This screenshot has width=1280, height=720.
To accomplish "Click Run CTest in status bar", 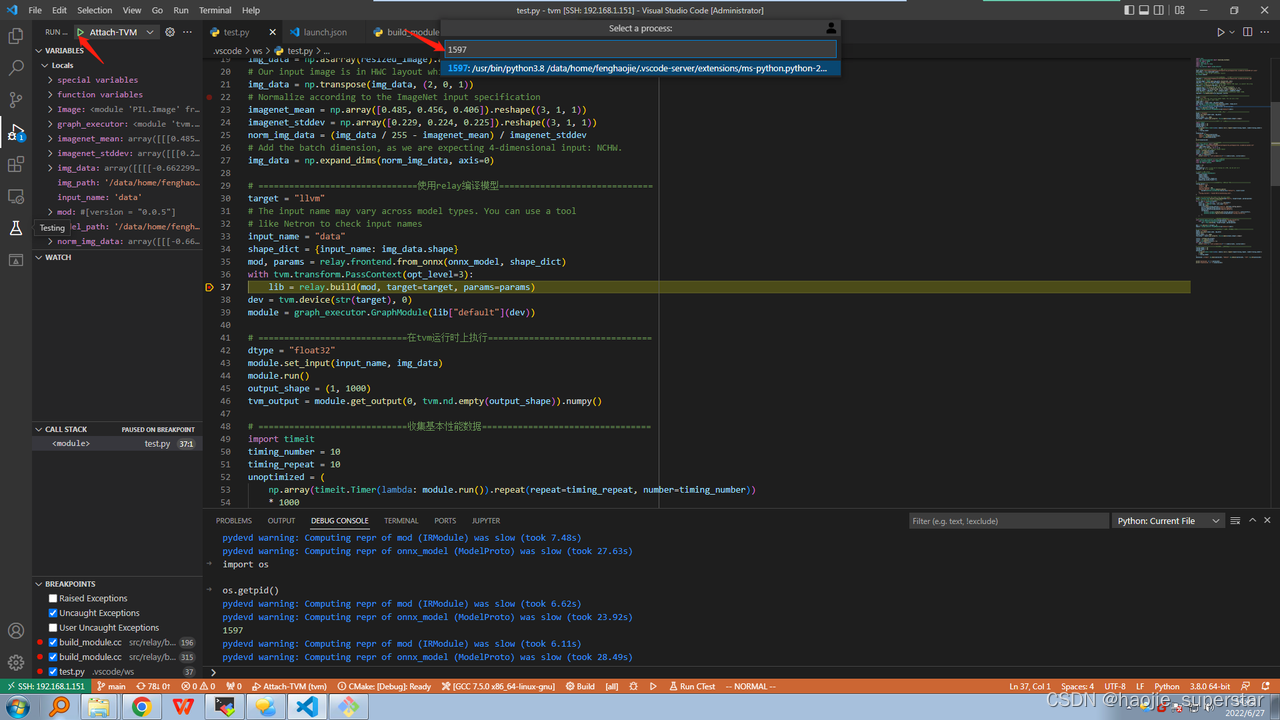I will (691, 686).
